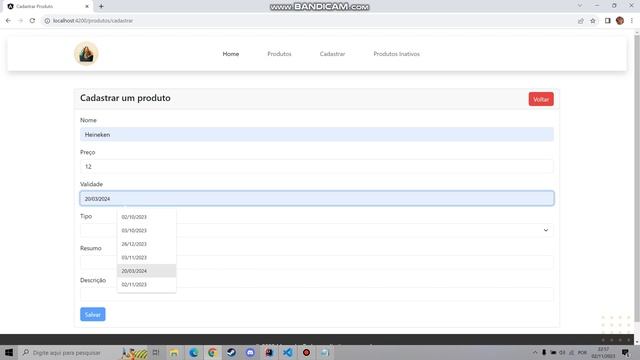Focus the Resumo input field
The height and width of the screenshot is (360, 640).
point(317,262)
